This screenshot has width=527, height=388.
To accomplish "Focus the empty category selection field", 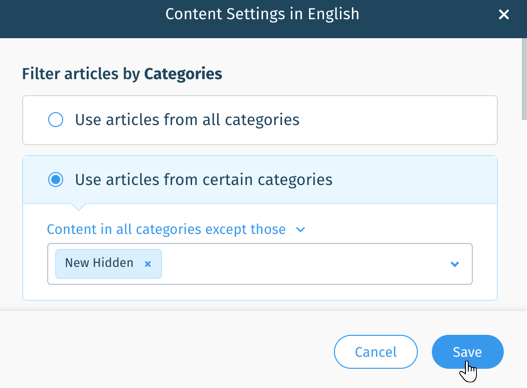I will coord(302,264).
